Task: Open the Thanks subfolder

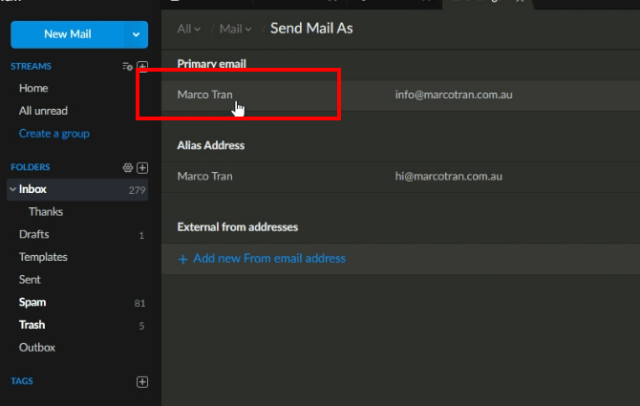Action: tap(46, 212)
